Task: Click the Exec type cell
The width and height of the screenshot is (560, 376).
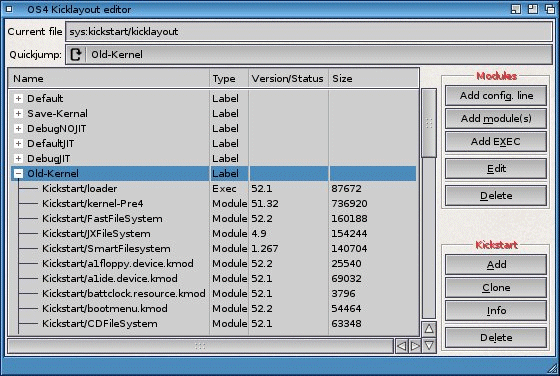Action: tap(224, 189)
